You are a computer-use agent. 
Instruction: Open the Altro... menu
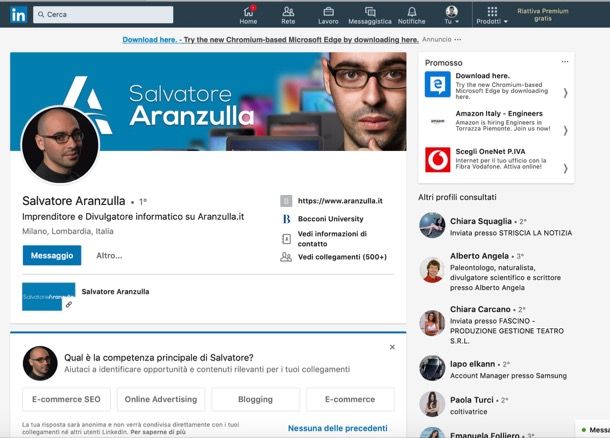(x=109, y=256)
